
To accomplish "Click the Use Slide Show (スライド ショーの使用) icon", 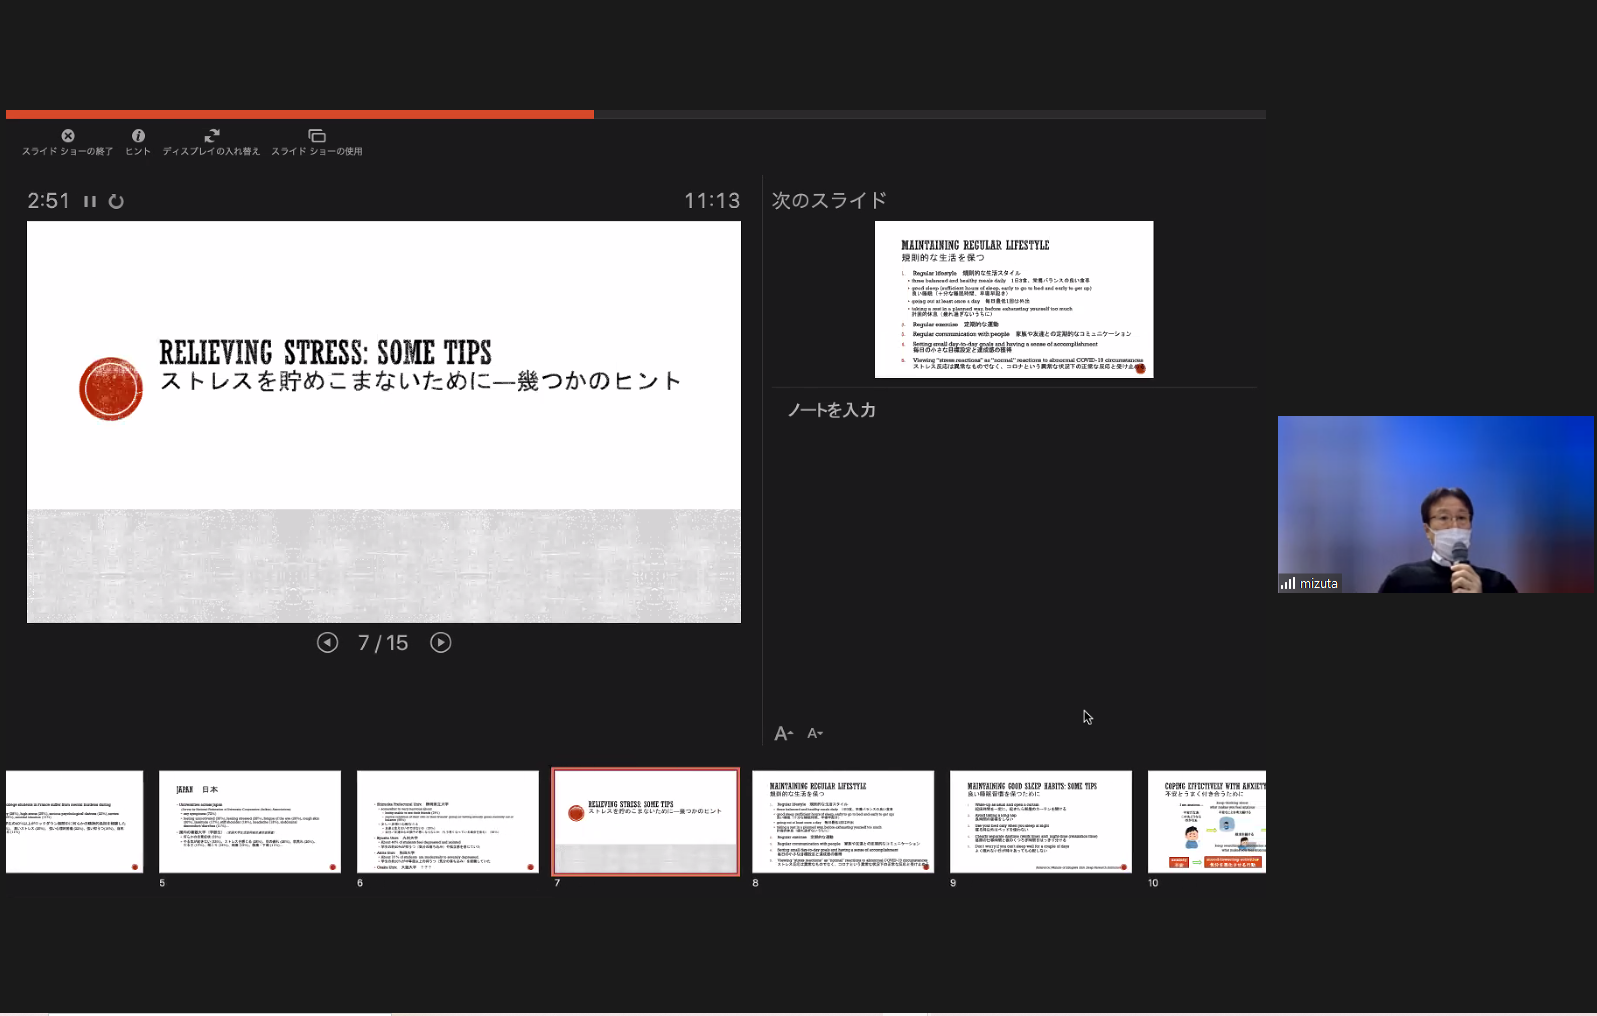I will tap(317, 136).
